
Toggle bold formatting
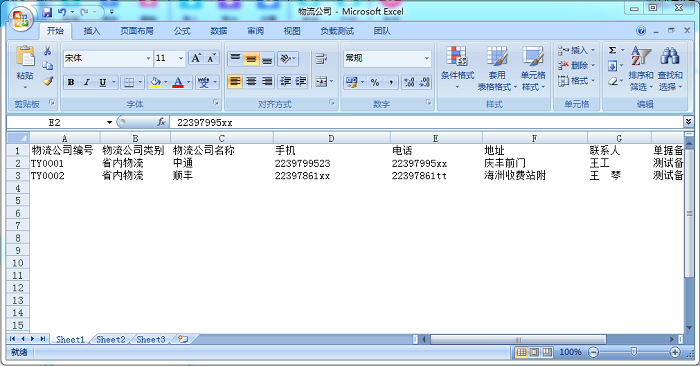pyautogui.click(x=71, y=82)
